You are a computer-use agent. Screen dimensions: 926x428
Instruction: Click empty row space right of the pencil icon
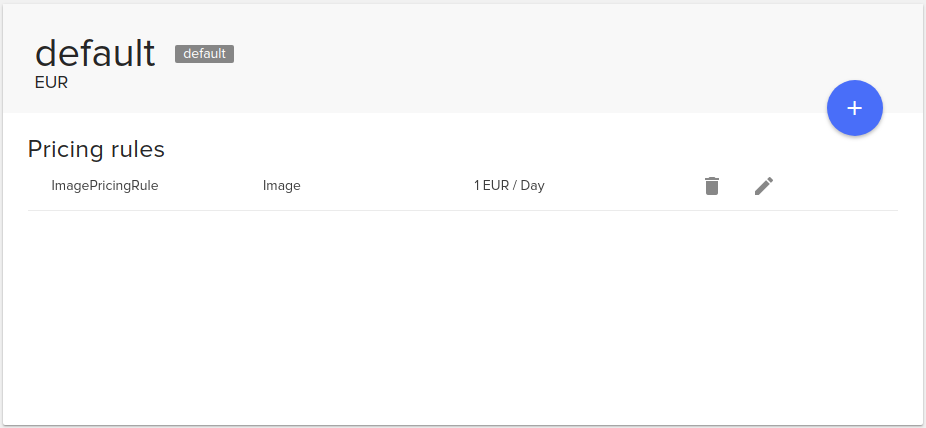point(840,186)
